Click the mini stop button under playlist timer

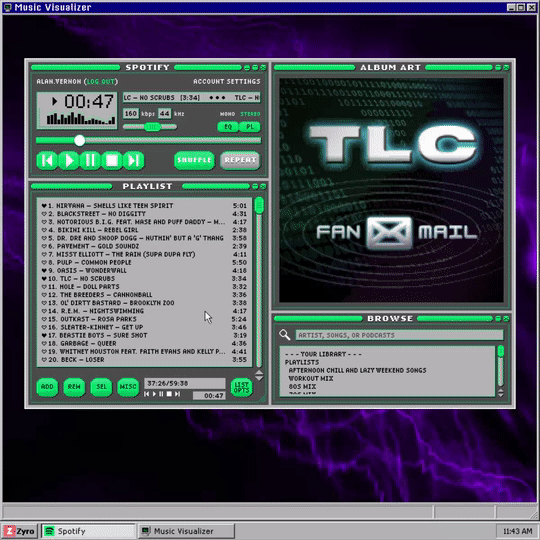[x=169, y=394]
